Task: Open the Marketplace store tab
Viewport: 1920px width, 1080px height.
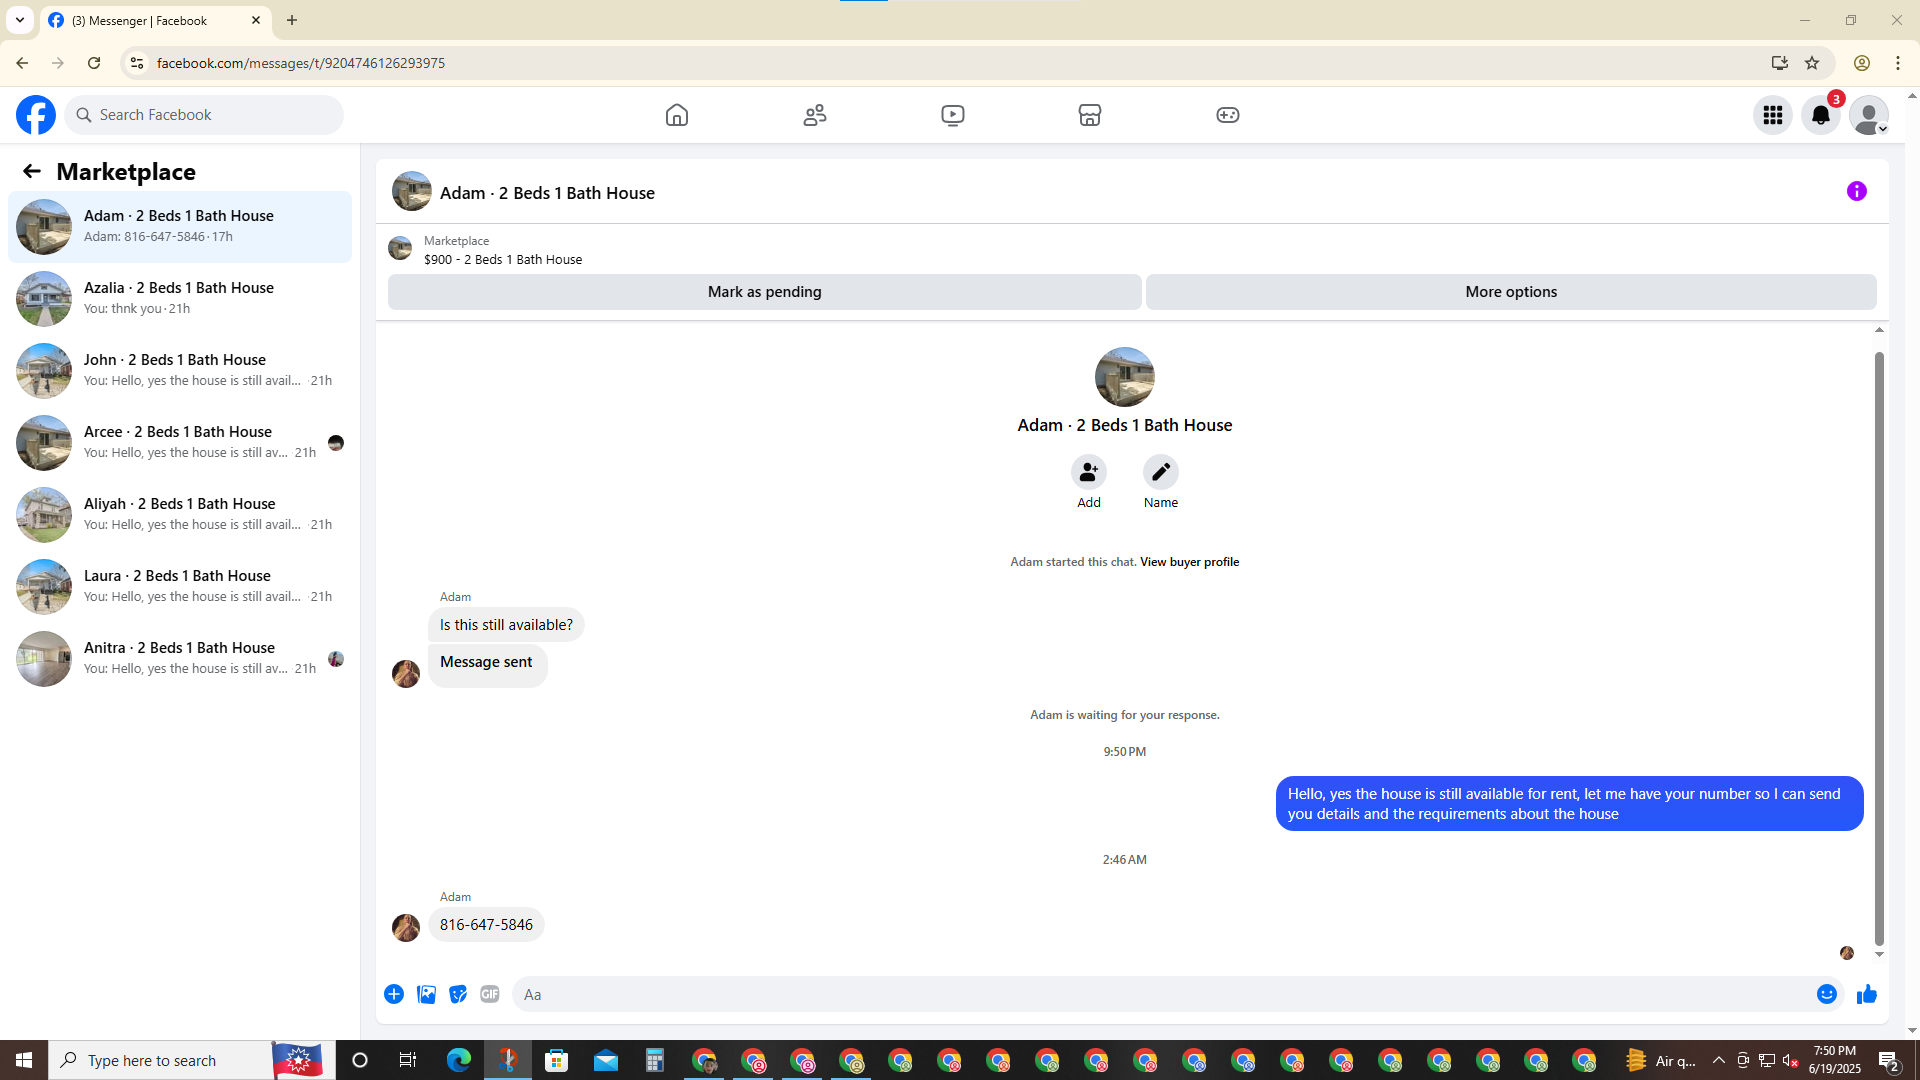Action: click(x=1090, y=115)
